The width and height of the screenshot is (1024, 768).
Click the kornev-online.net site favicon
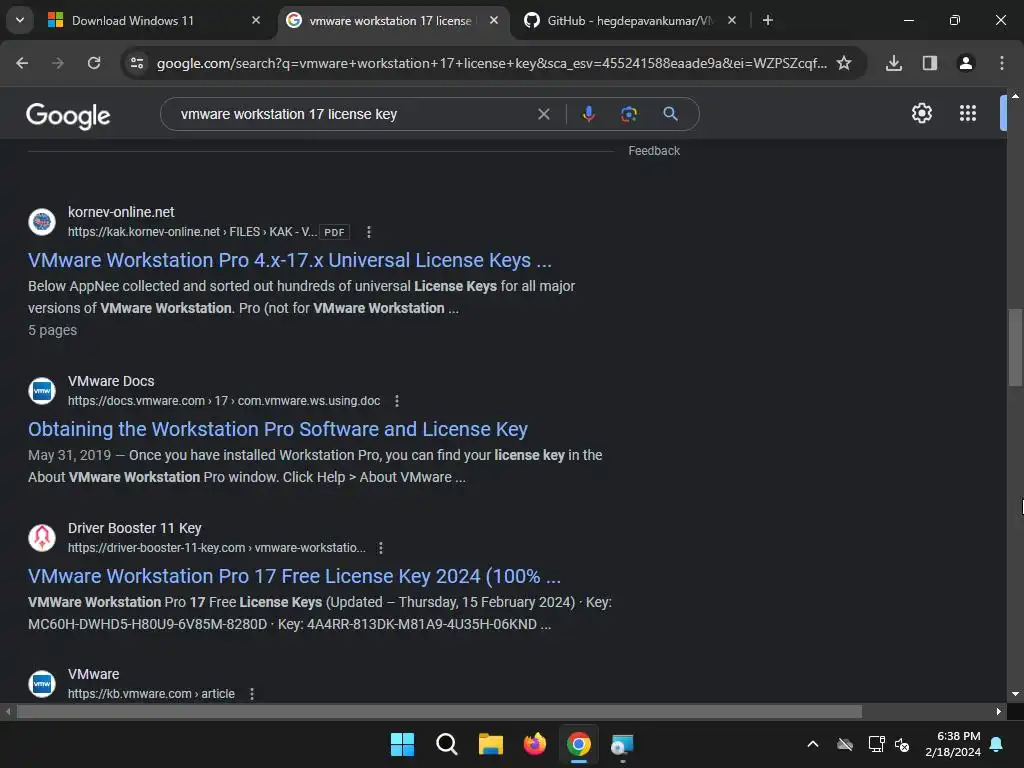[x=42, y=221]
